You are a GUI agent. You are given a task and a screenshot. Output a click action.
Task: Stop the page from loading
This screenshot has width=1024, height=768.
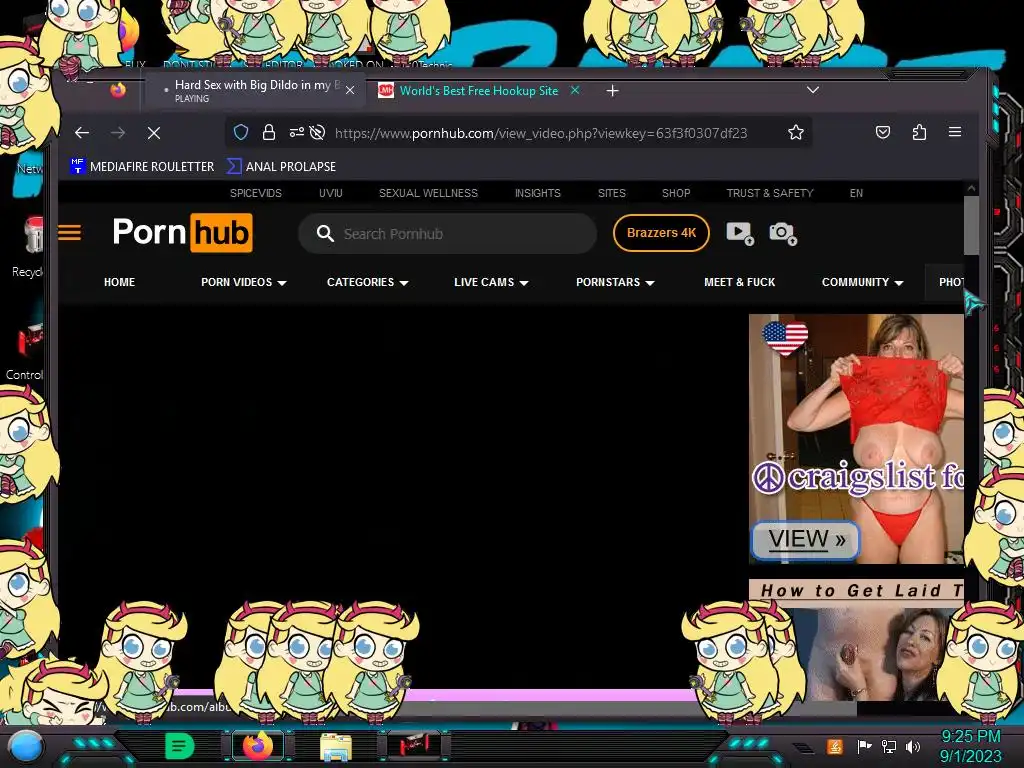154,133
